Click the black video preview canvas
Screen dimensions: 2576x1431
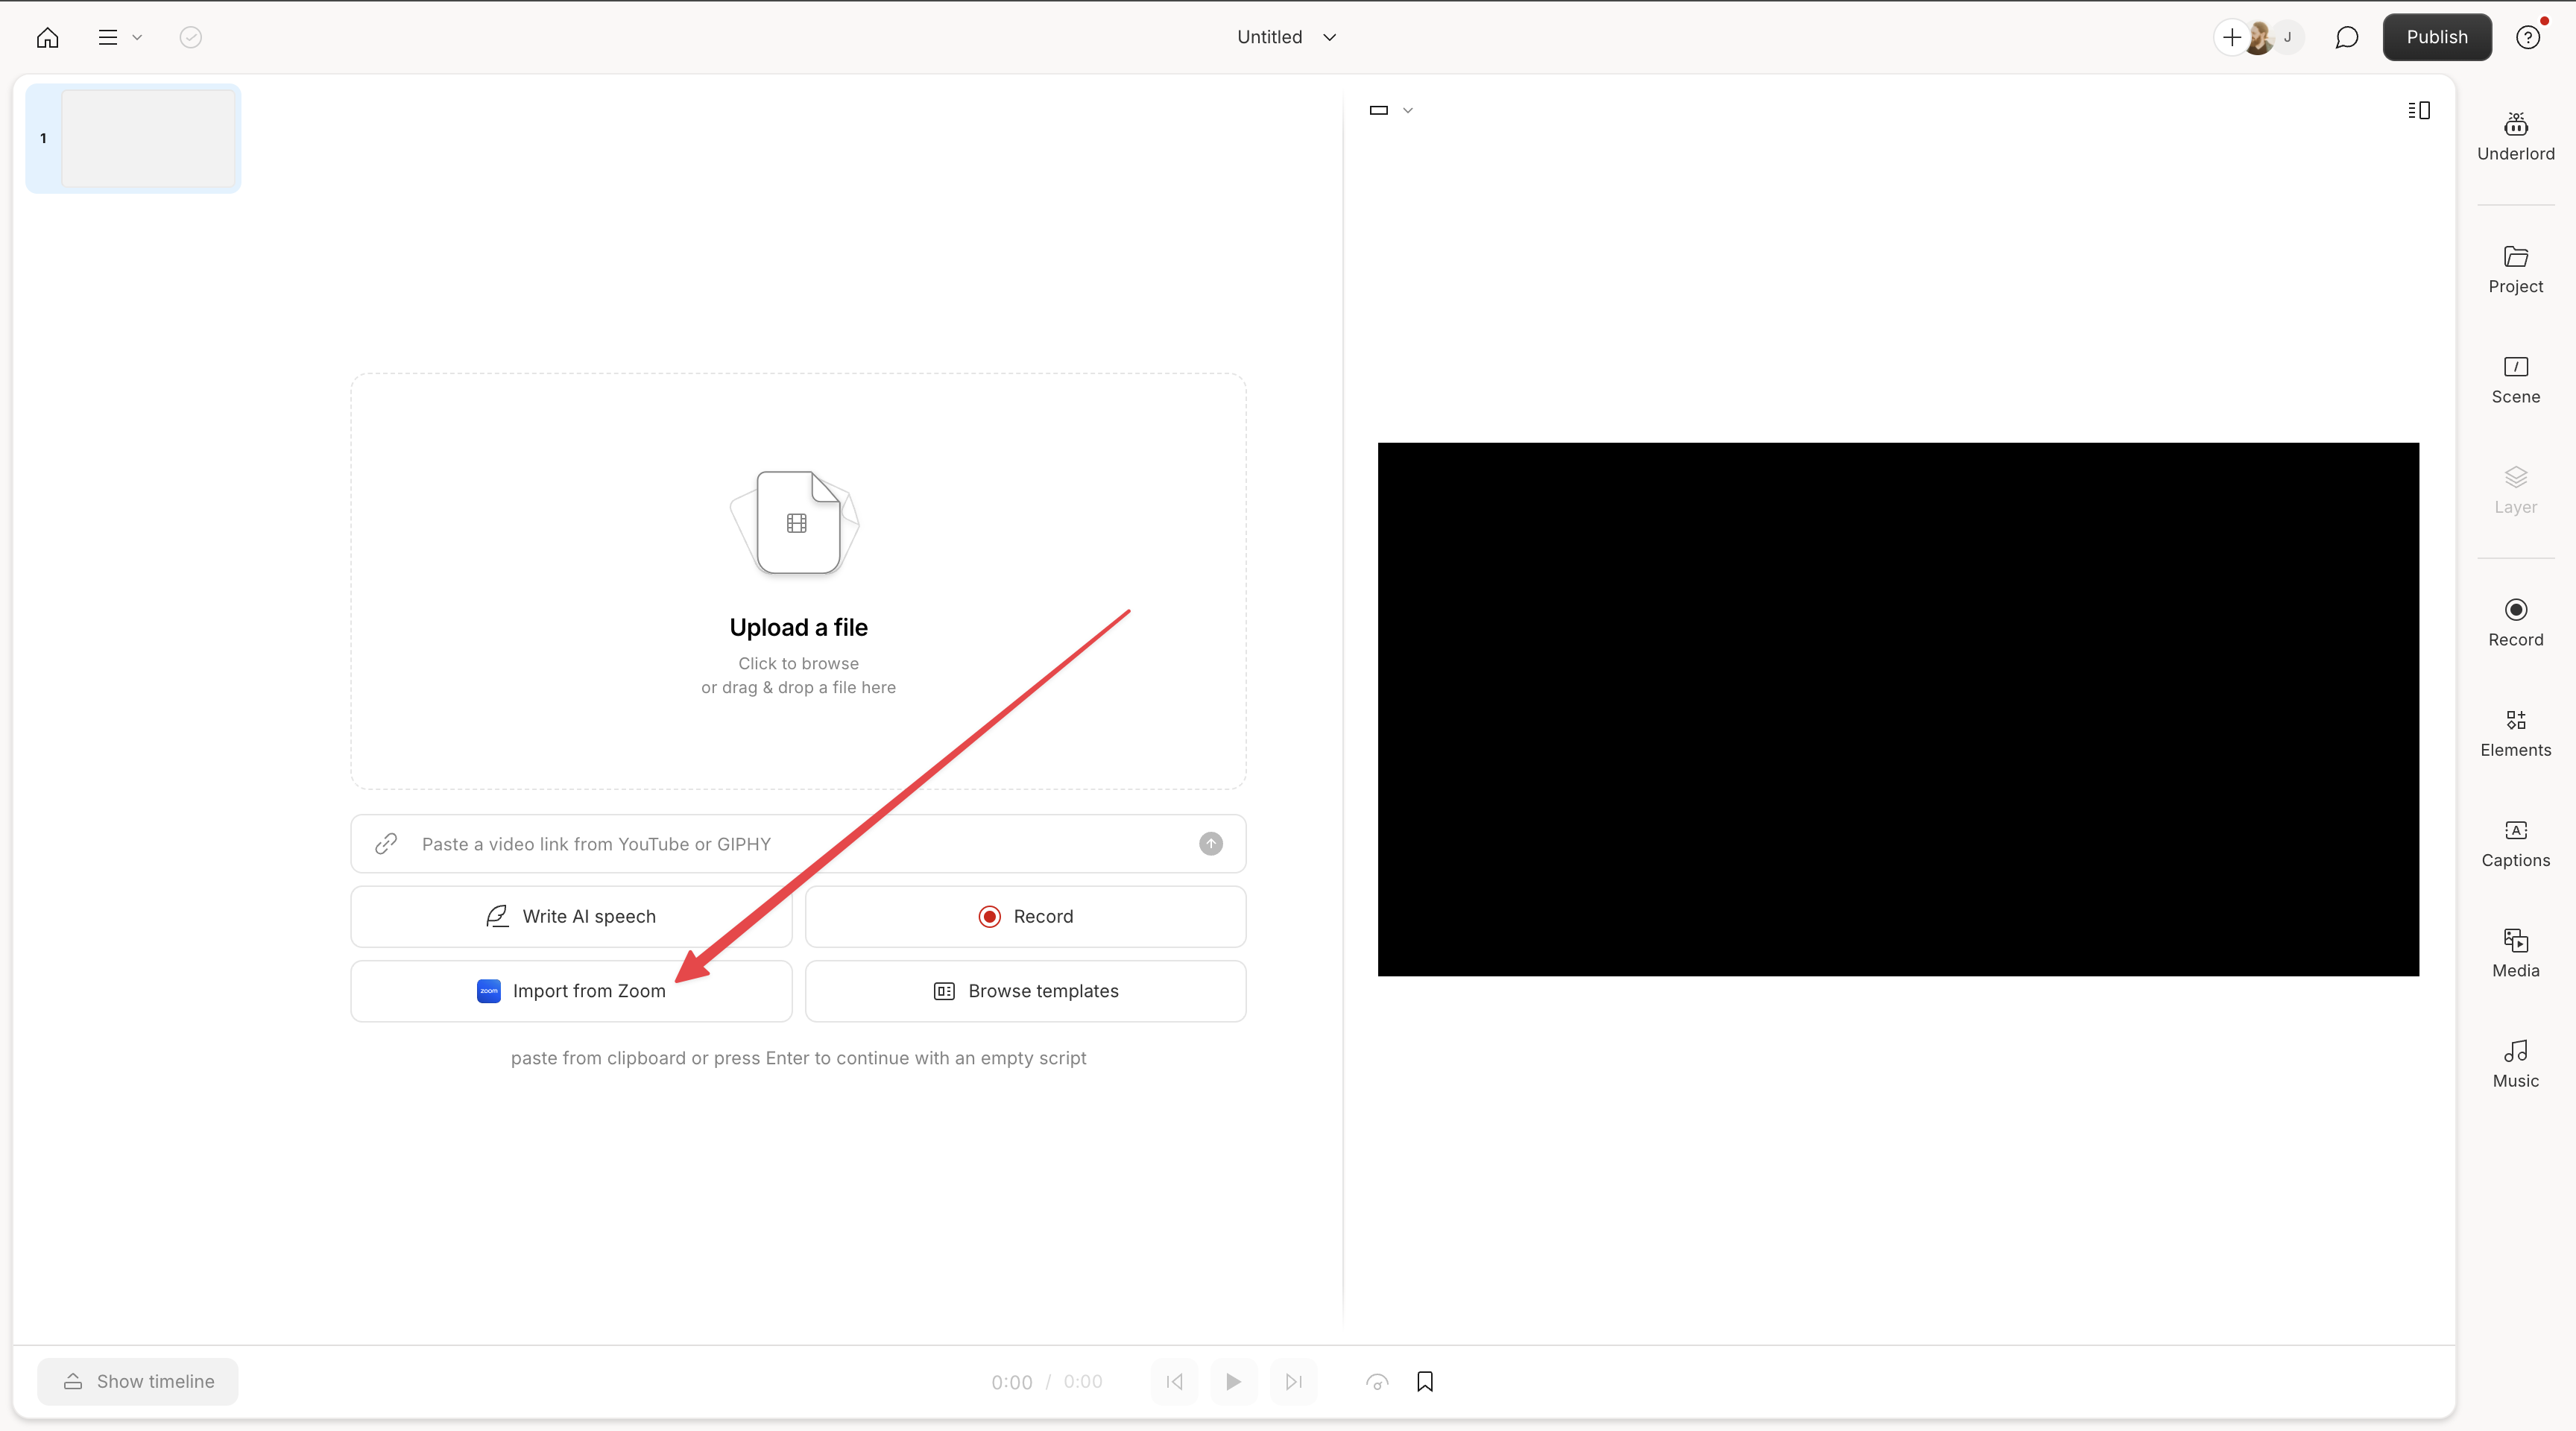(1898, 709)
